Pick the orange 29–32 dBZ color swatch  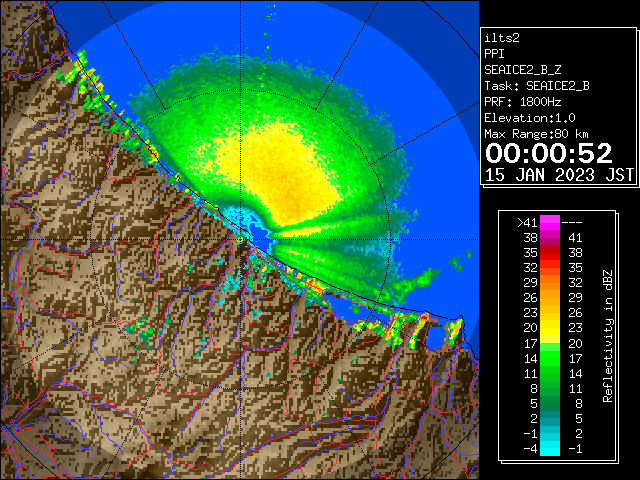[x=550, y=283]
